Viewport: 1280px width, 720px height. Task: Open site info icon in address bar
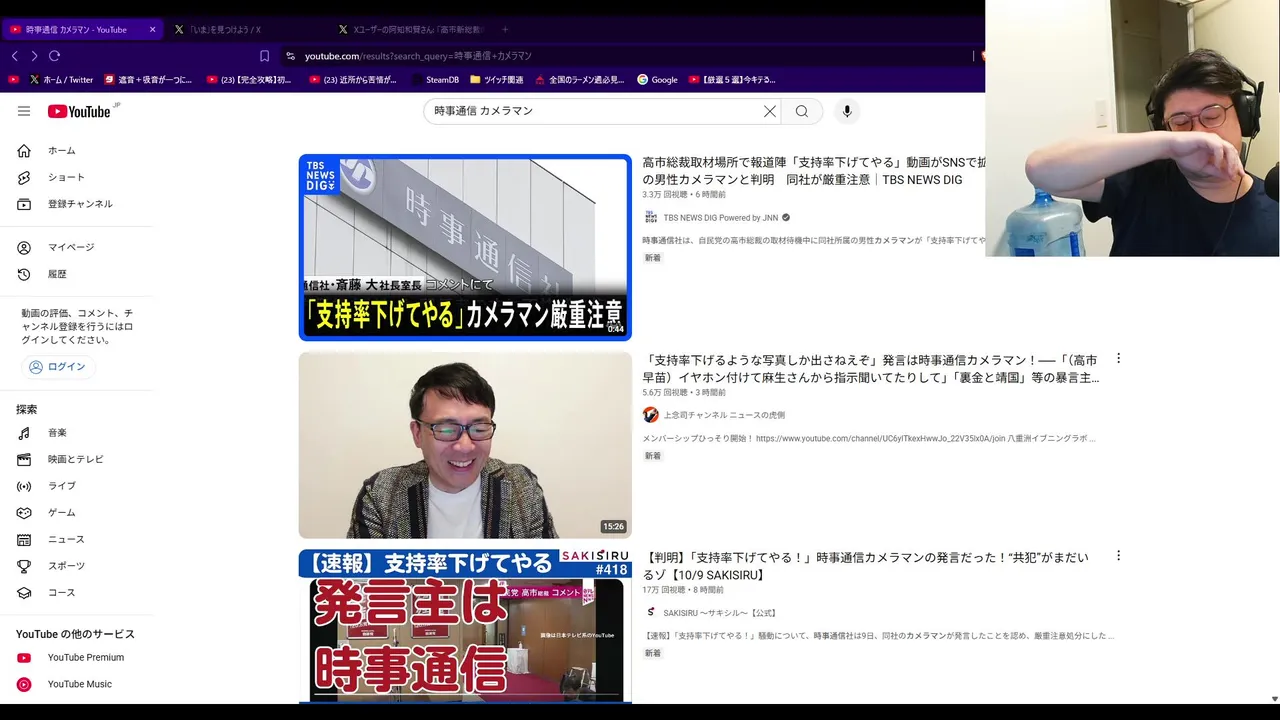291,56
